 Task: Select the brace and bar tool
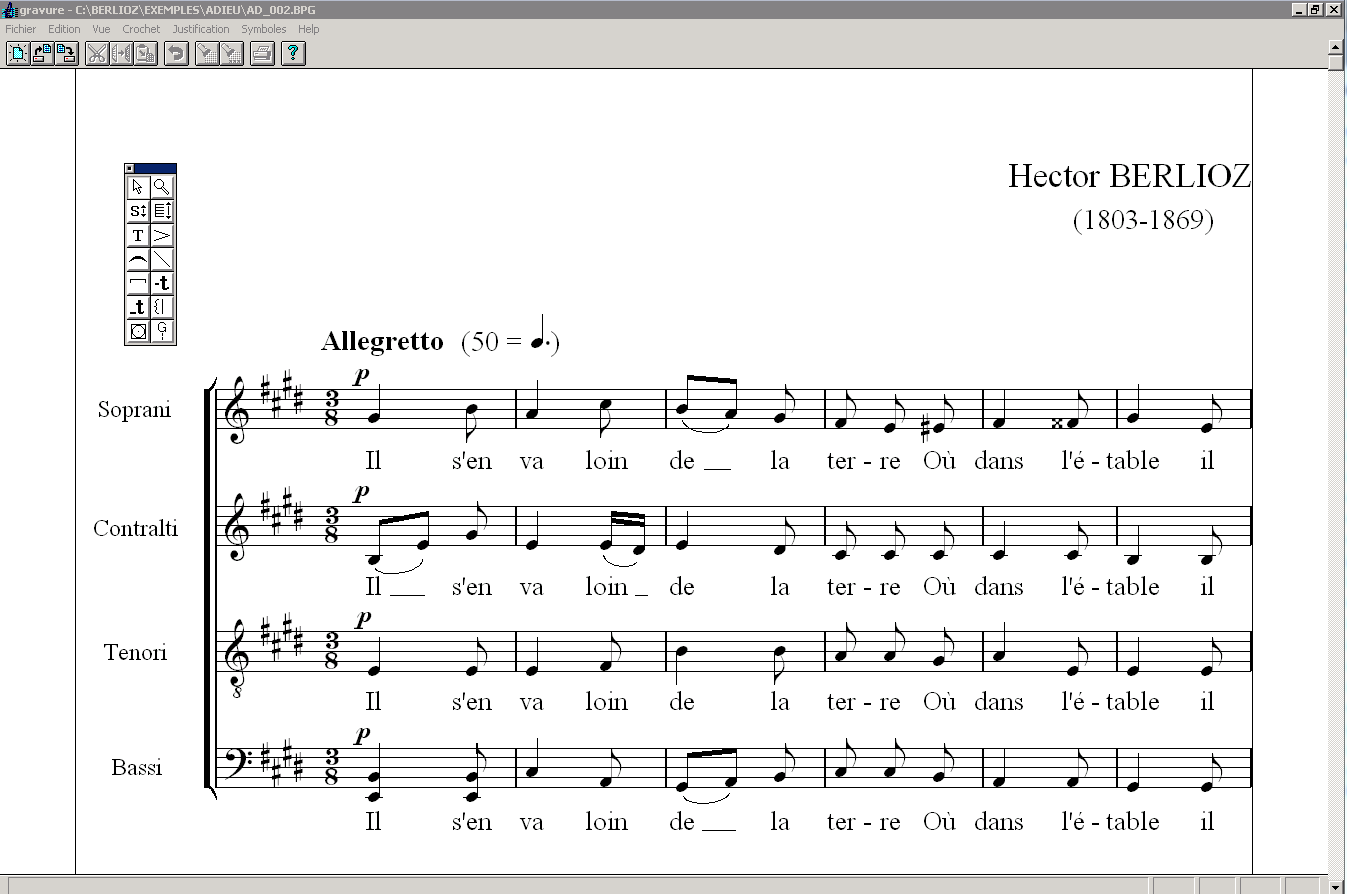click(162, 307)
